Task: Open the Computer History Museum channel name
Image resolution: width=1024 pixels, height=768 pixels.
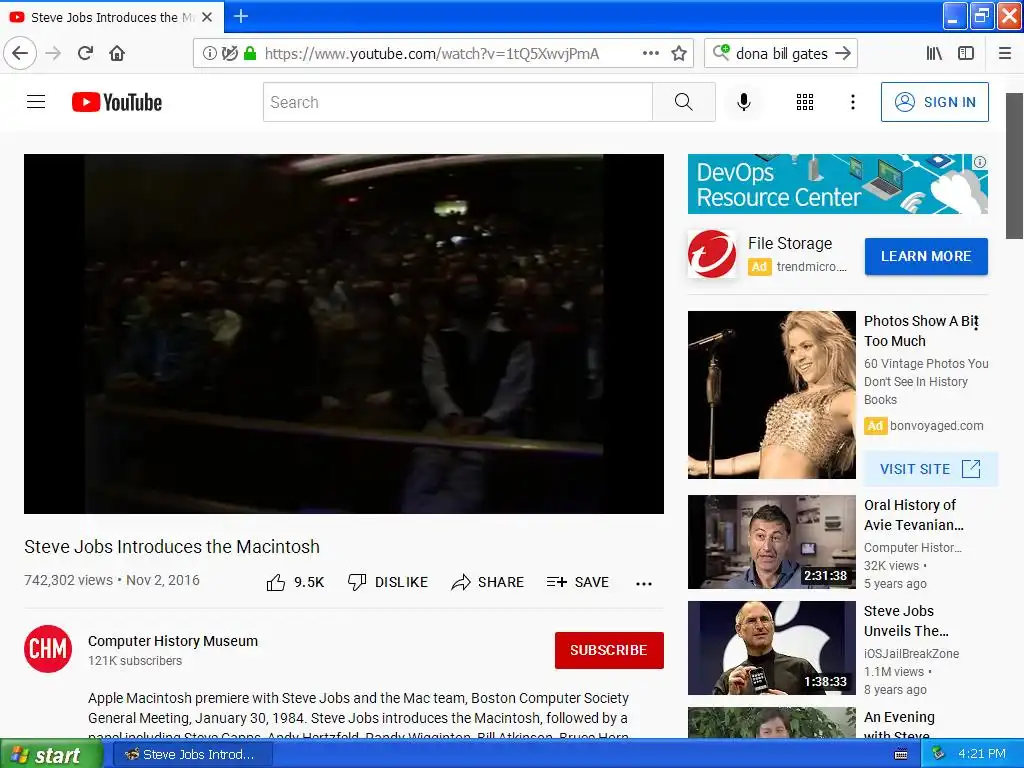Action: tap(173, 641)
